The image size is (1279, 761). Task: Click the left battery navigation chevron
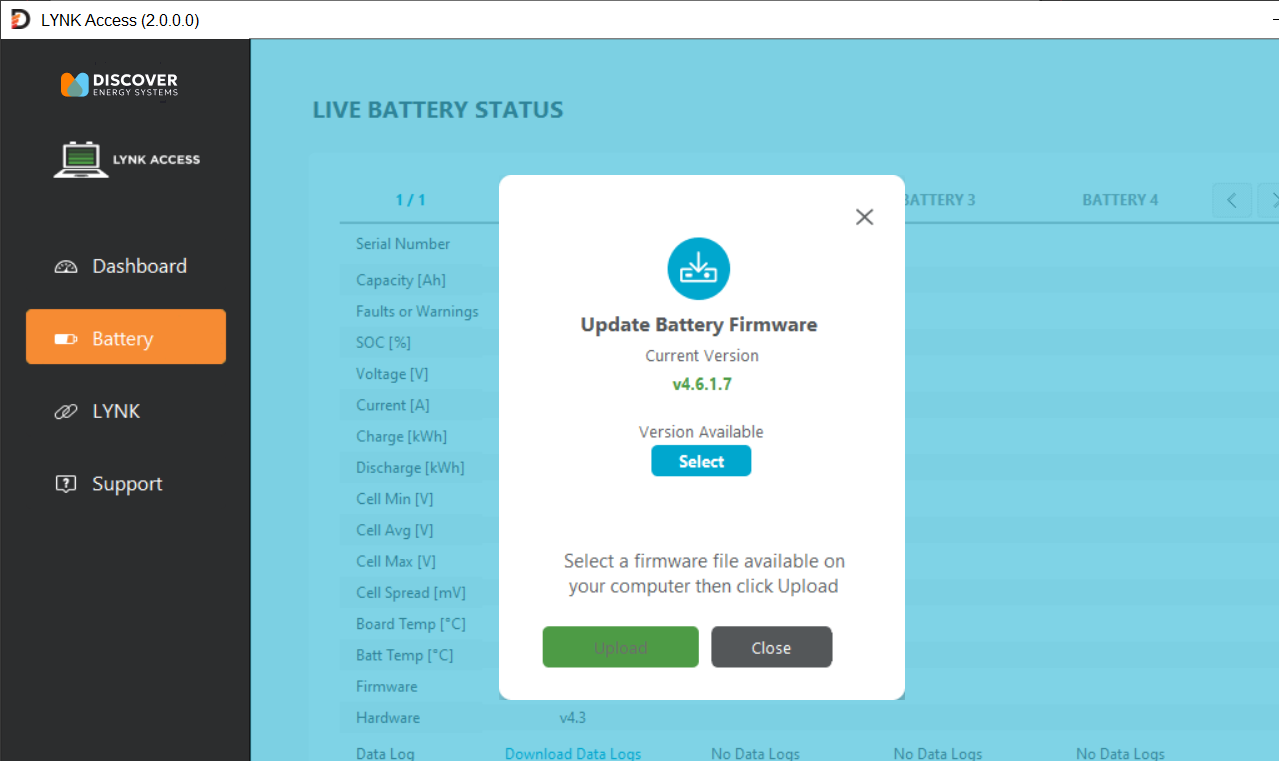1231,200
